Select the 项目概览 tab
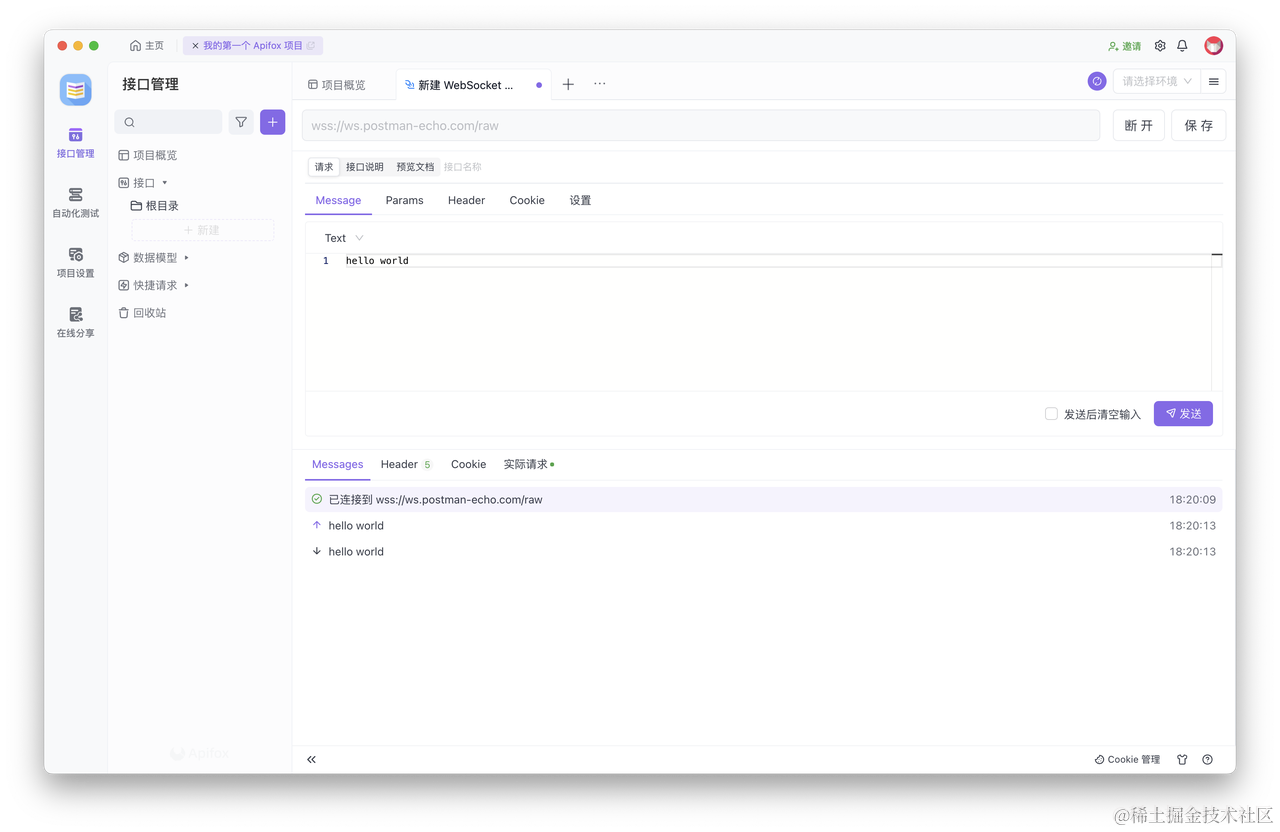 point(337,85)
